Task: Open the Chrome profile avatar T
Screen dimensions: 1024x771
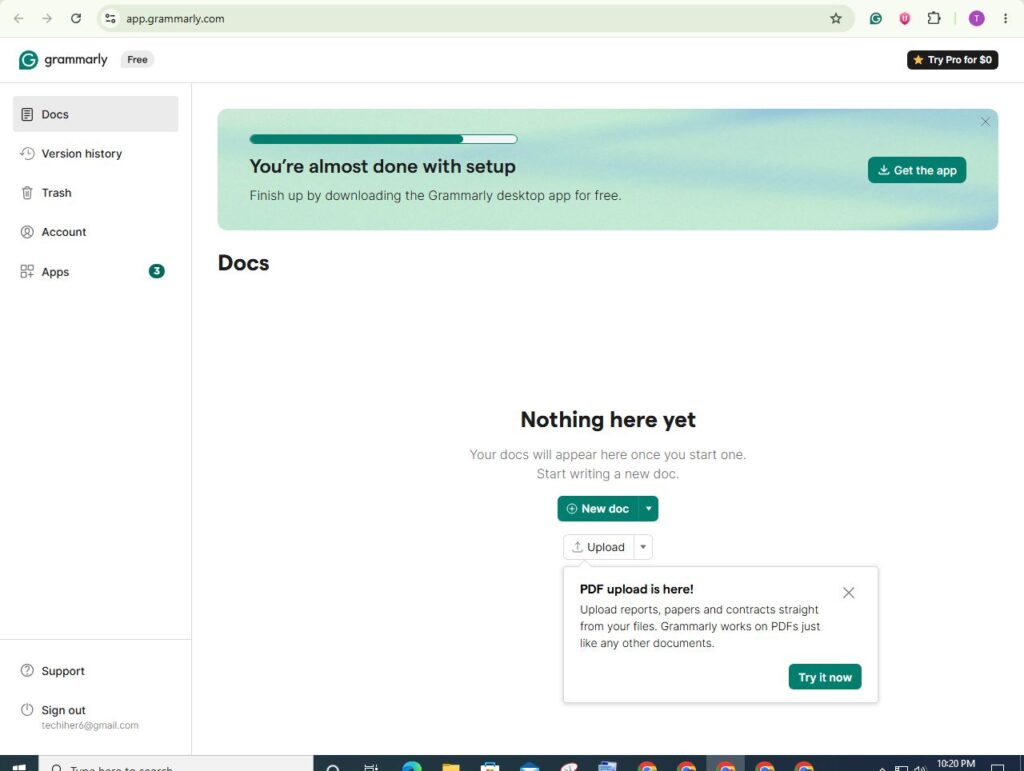Action: pos(976,18)
